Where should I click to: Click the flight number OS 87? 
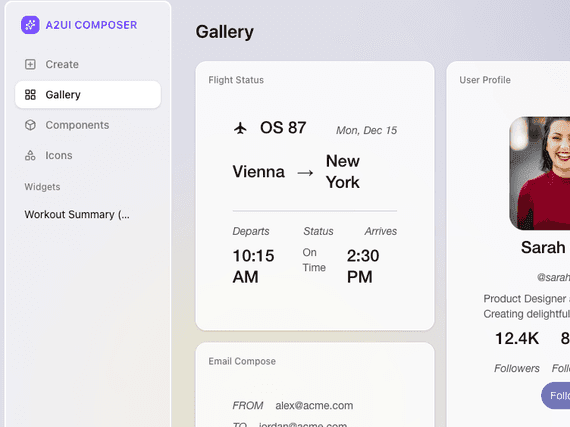[x=283, y=128]
